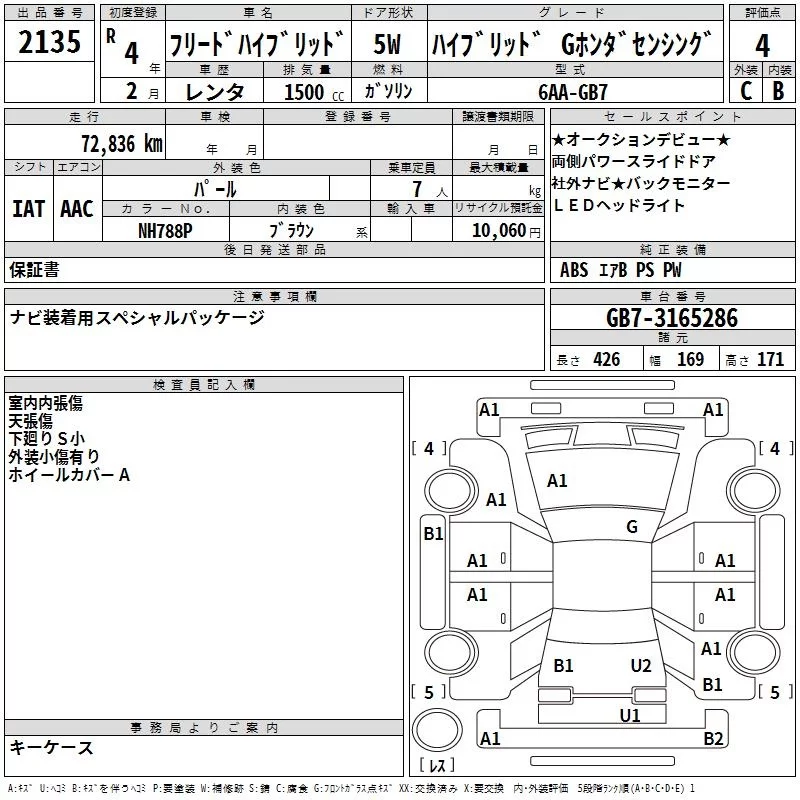800x800 pixels.
Task: Click the recycle deposit 10,060 value
Action: coord(497,231)
